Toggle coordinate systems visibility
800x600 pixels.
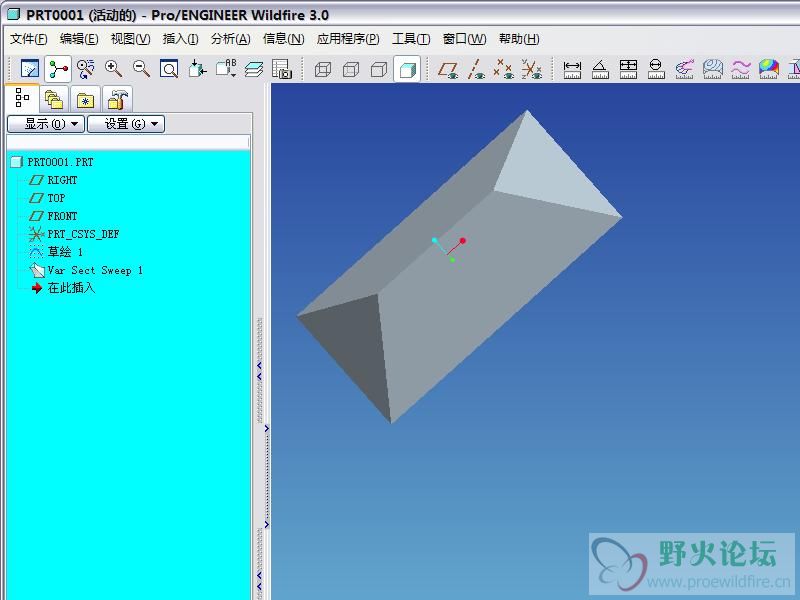point(531,69)
